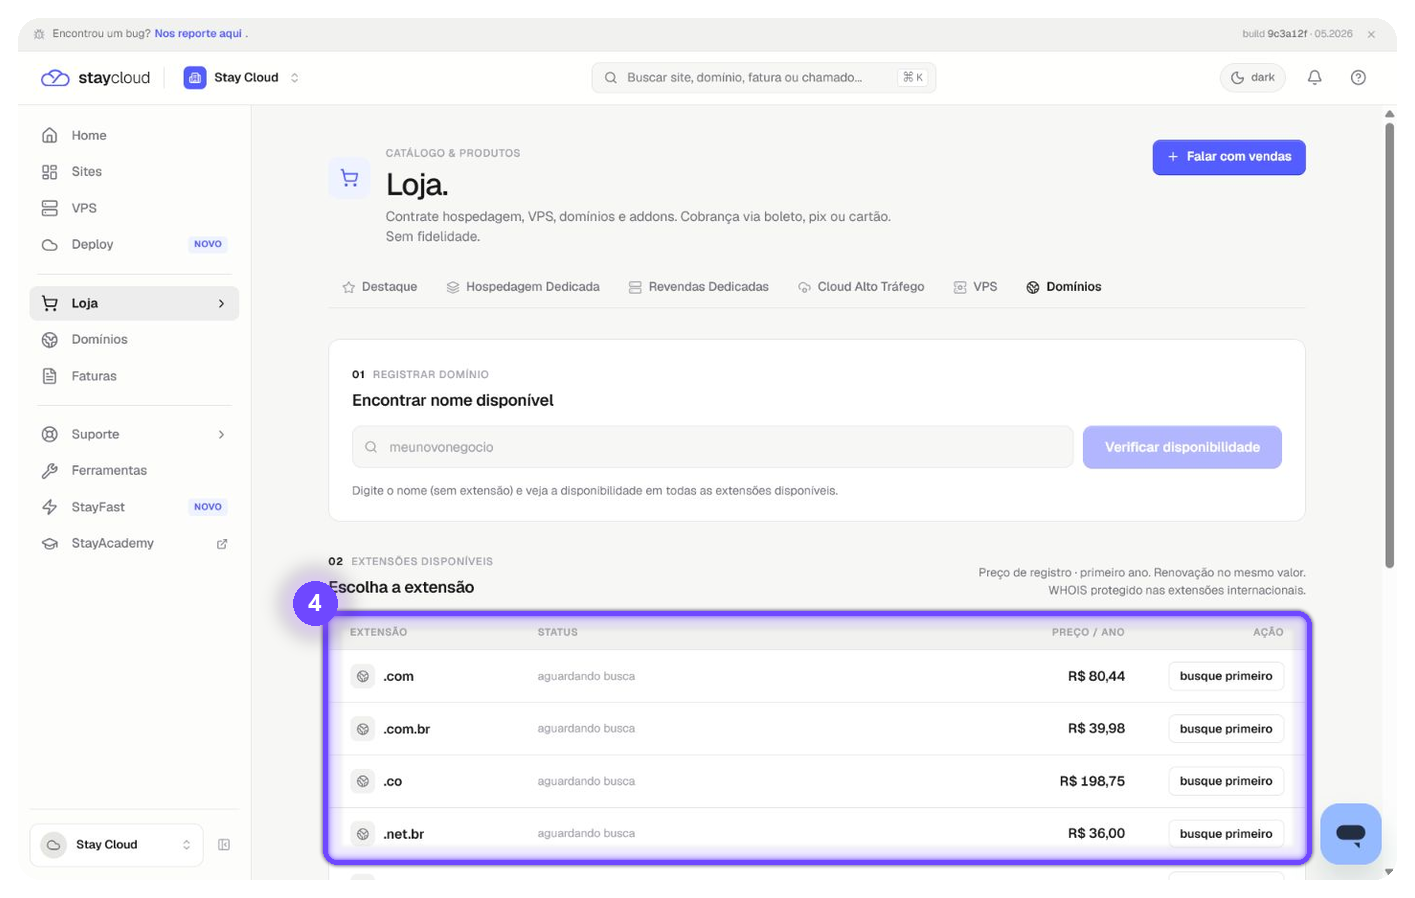
Task: Open Sites in the sidebar
Action: 134,172
